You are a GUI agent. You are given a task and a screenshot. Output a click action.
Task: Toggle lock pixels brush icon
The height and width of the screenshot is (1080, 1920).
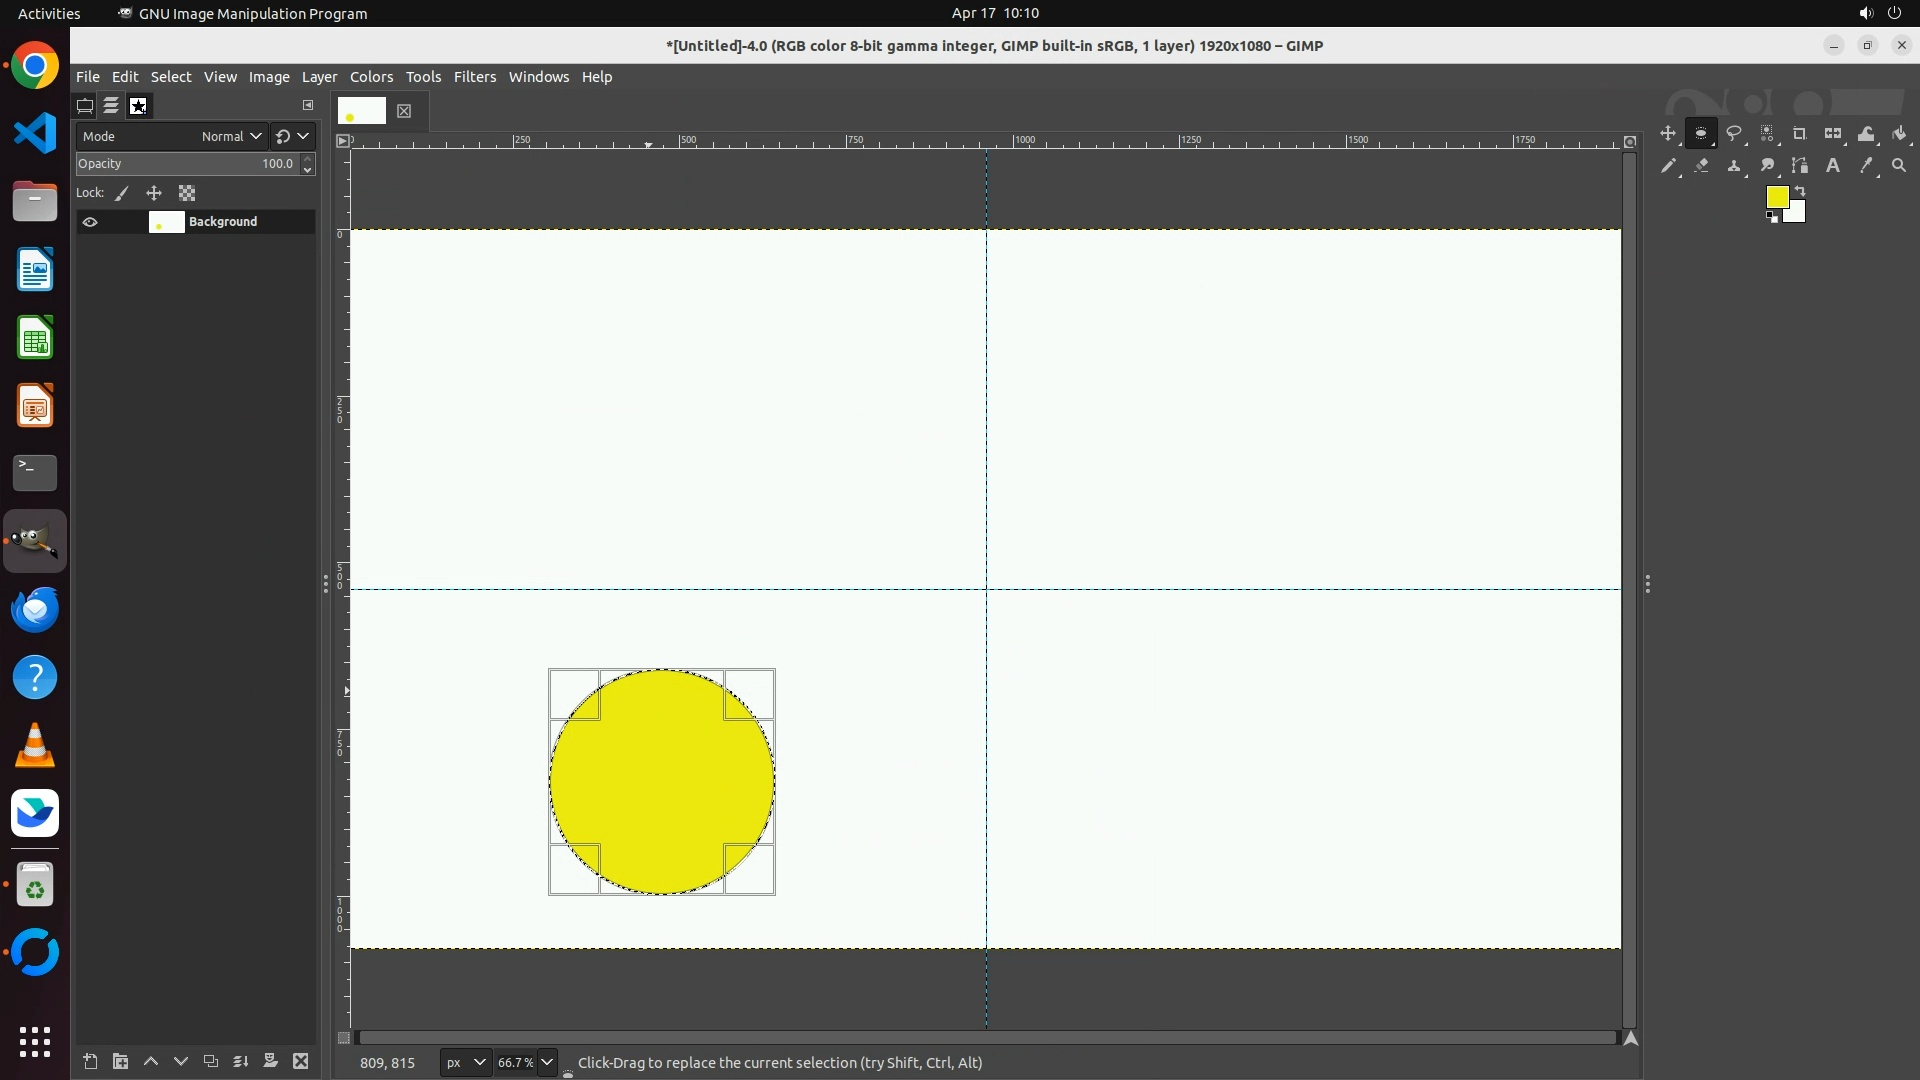coord(122,193)
